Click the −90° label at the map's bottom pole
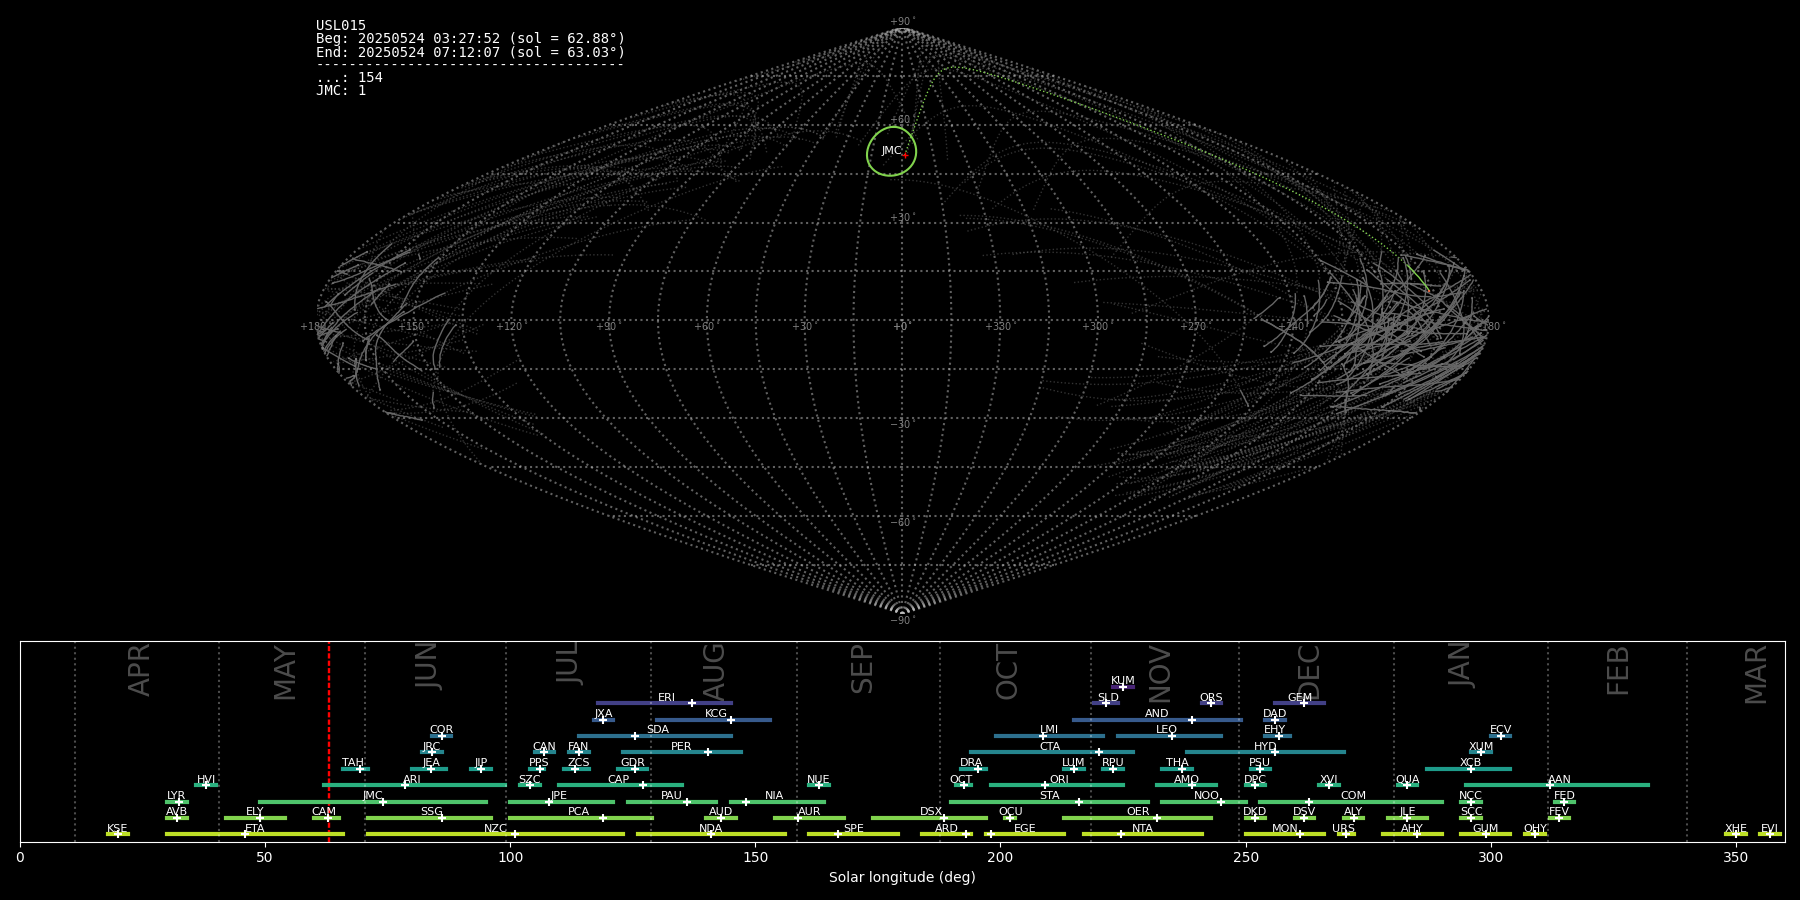Viewport: 1800px width, 900px height. tap(902, 621)
